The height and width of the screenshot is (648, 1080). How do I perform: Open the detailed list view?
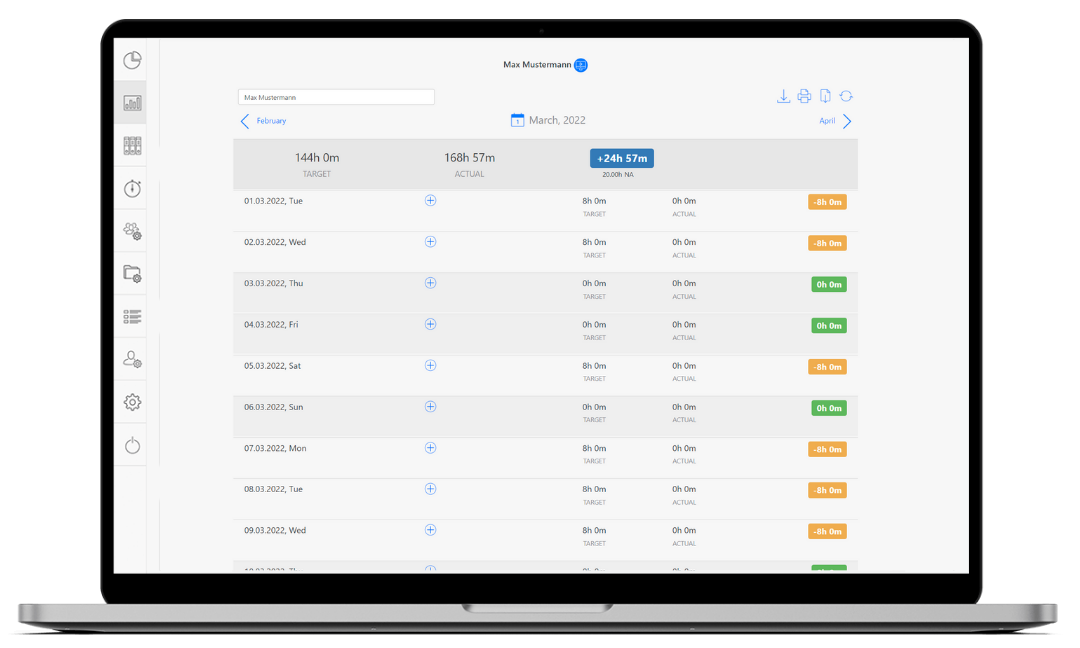point(131,316)
